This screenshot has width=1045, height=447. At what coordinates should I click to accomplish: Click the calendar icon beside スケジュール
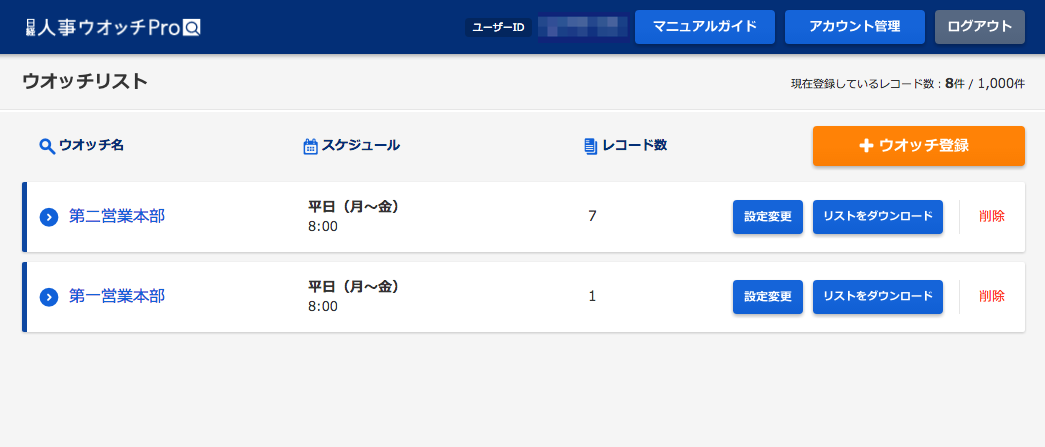coord(310,147)
